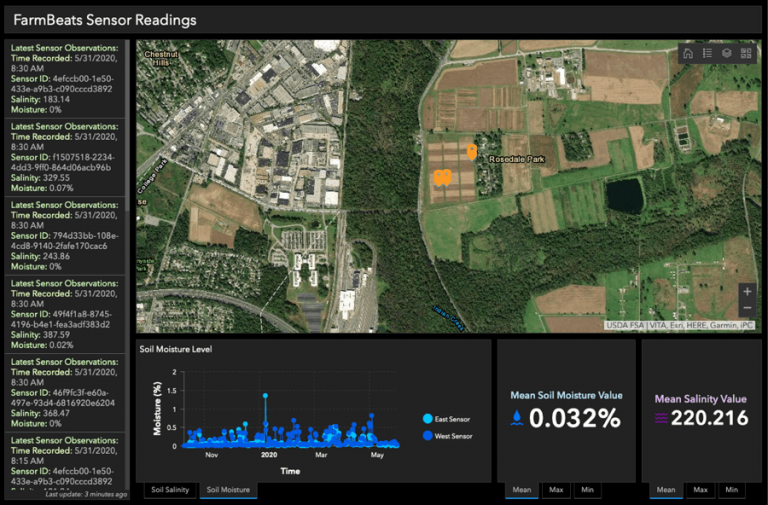
Task: Click the map Home extent icon
Action: pos(688,53)
